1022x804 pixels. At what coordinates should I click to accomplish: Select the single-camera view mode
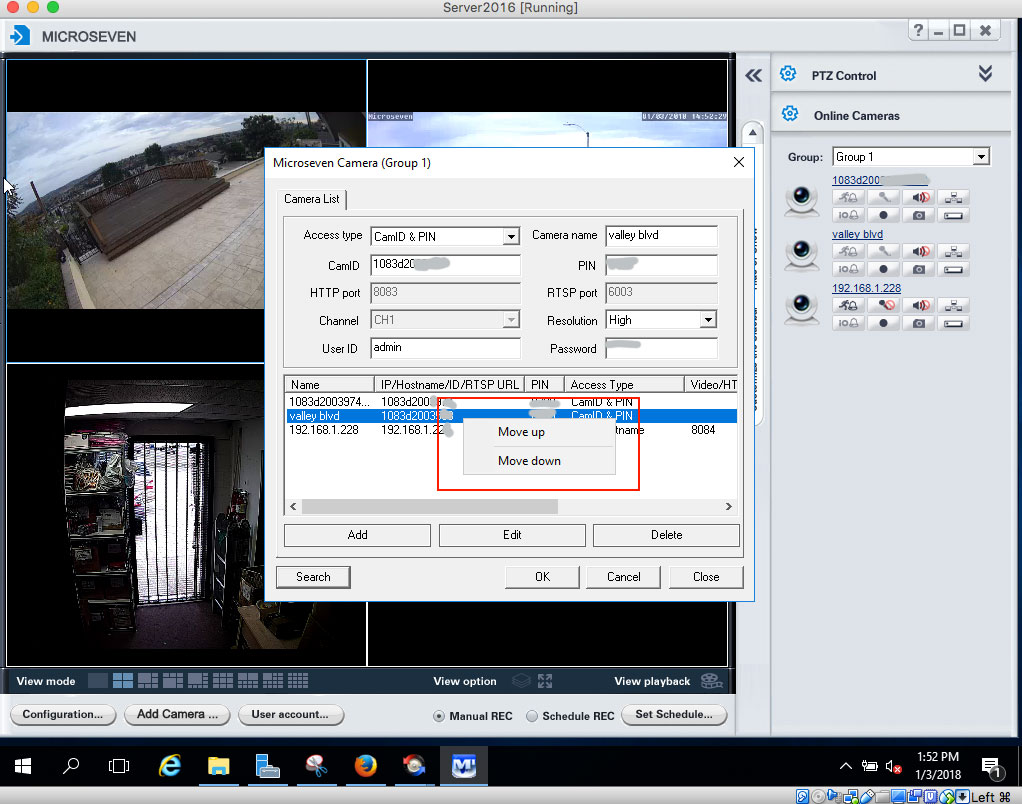[98, 681]
